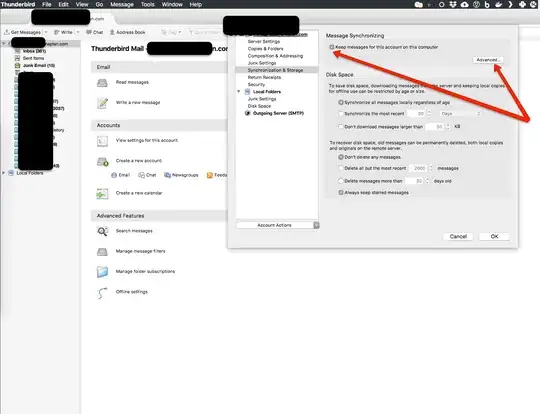Open the Edit menu

pyautogui.click(x=63, y=4)
